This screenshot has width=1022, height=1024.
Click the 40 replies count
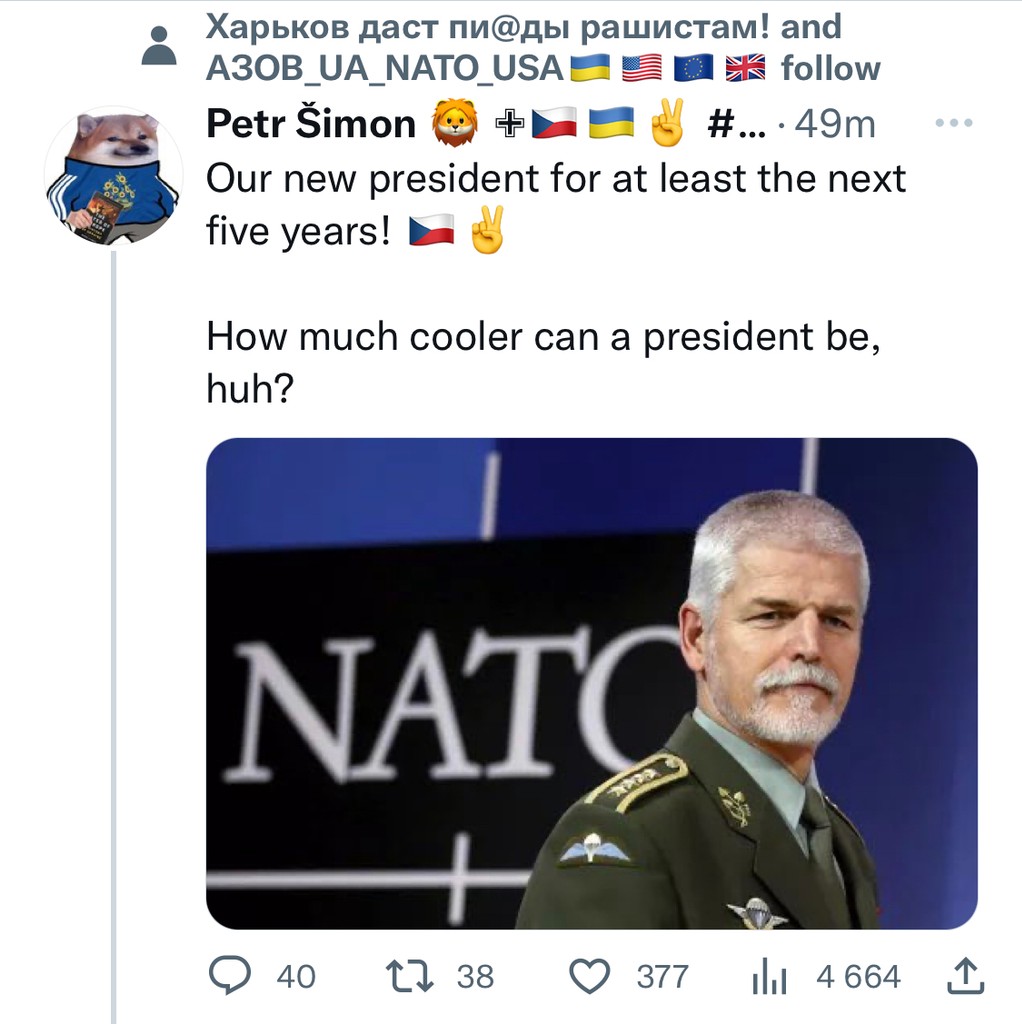(x=295, y=976)
